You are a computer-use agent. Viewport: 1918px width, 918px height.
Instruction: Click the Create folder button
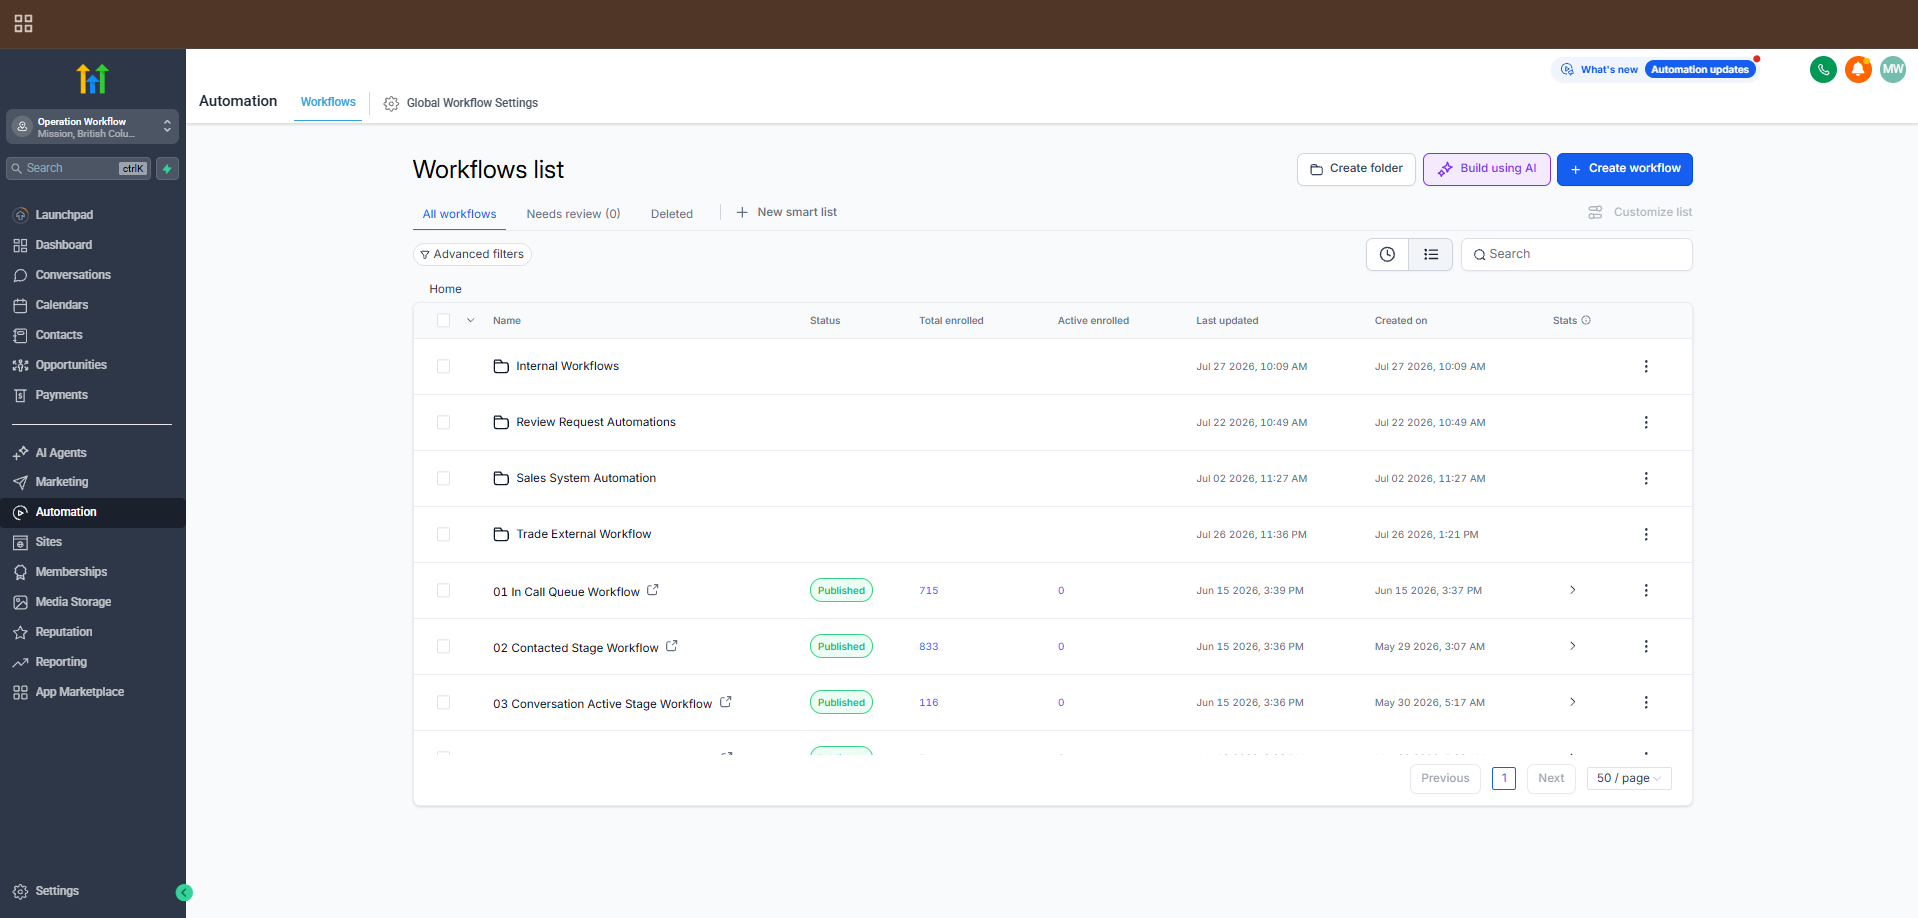(1356, 169)
